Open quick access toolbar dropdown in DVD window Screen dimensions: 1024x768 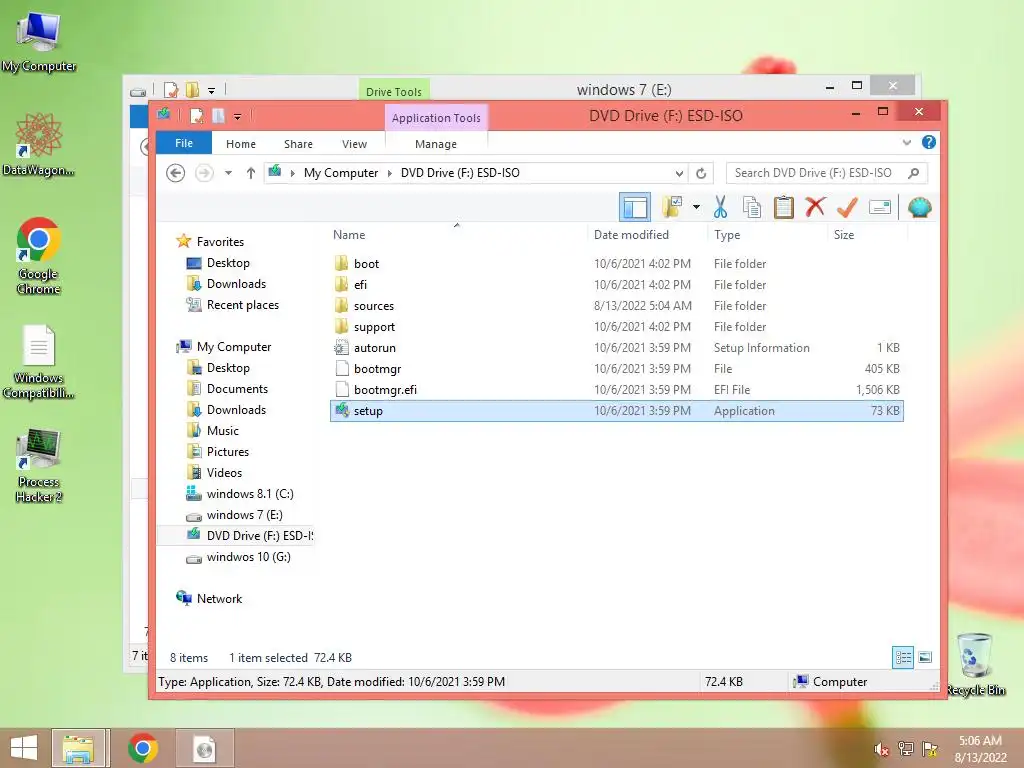237,117
